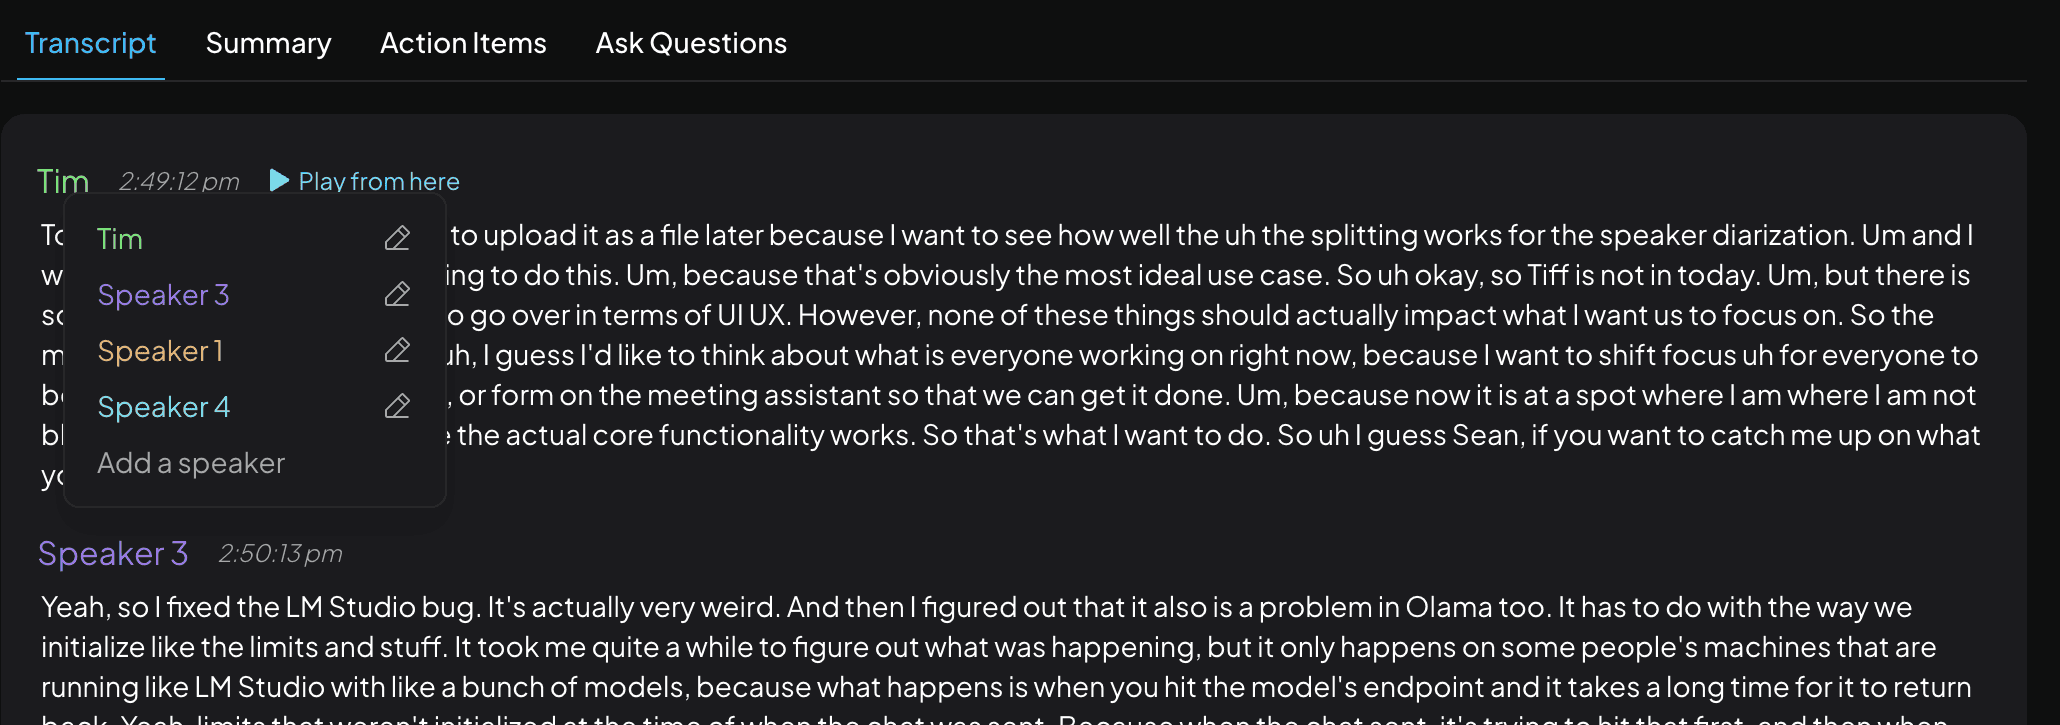Choose Speaker 3 from the speaker list
The width and height of the screenshot is (2060, 725).
click(163, 295)
